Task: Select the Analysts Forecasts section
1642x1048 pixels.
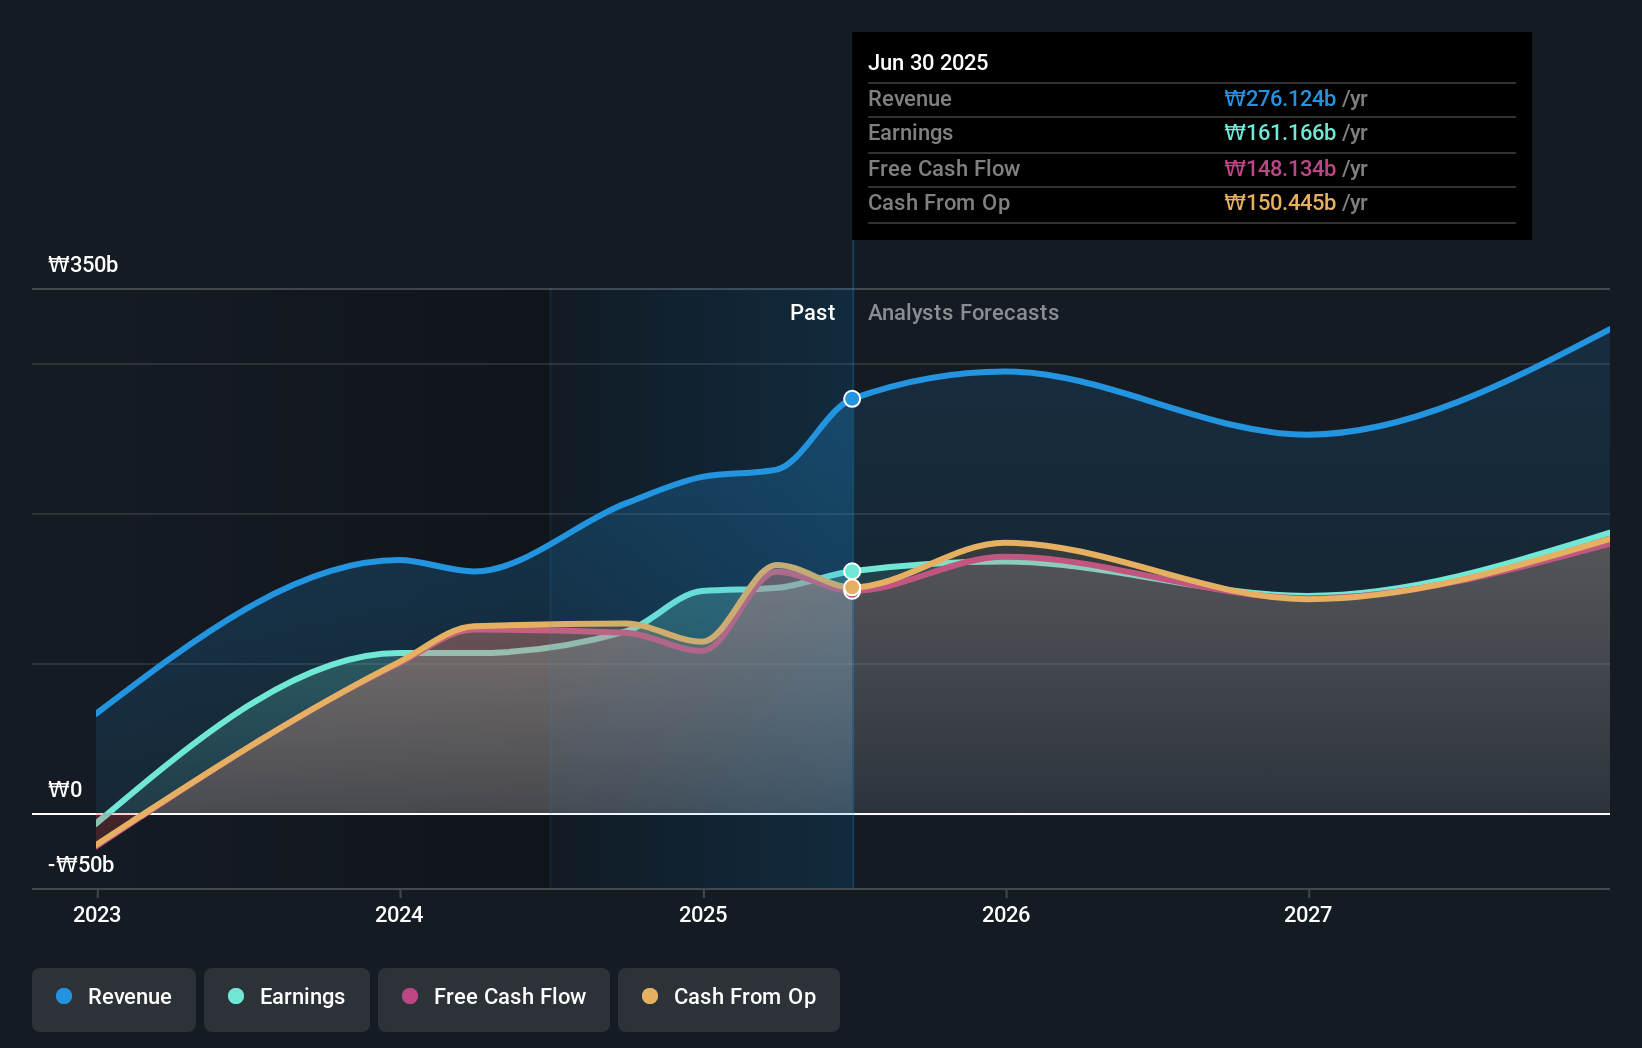Action: pyautogui.click(x=963, y=312)
